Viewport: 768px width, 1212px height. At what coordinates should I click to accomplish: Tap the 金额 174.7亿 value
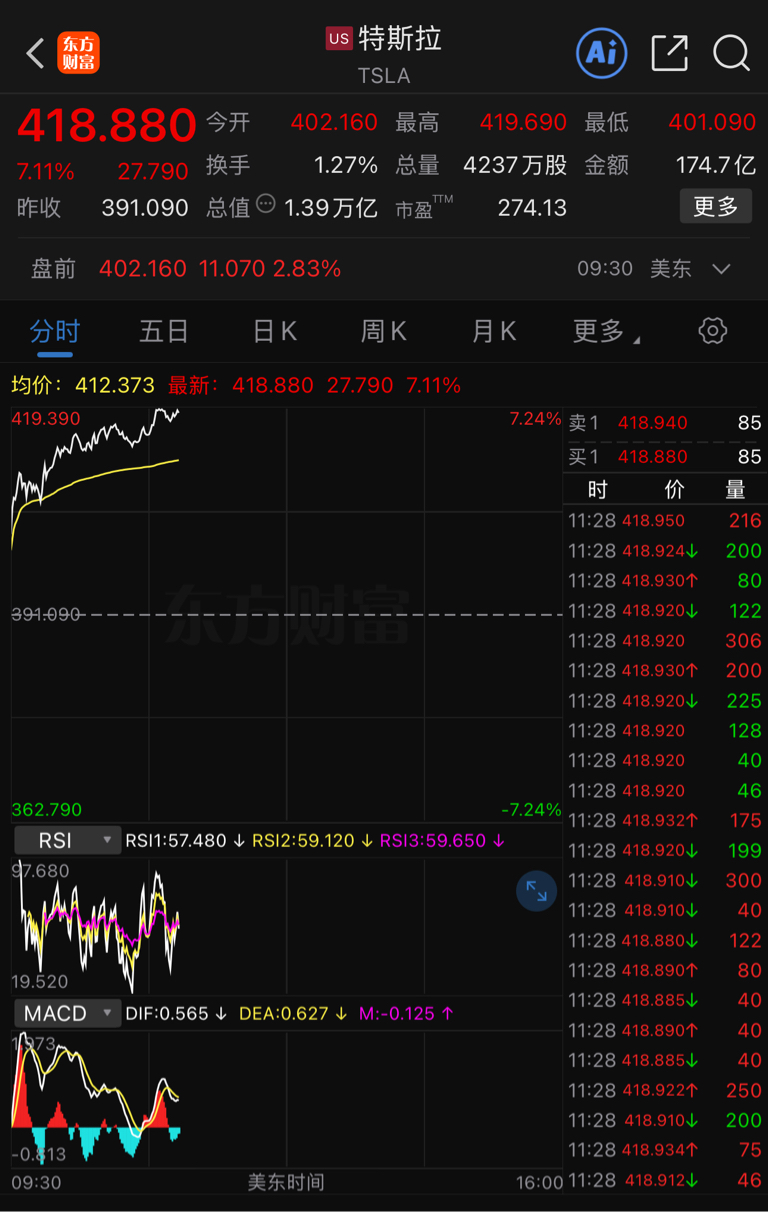point(716,165)
